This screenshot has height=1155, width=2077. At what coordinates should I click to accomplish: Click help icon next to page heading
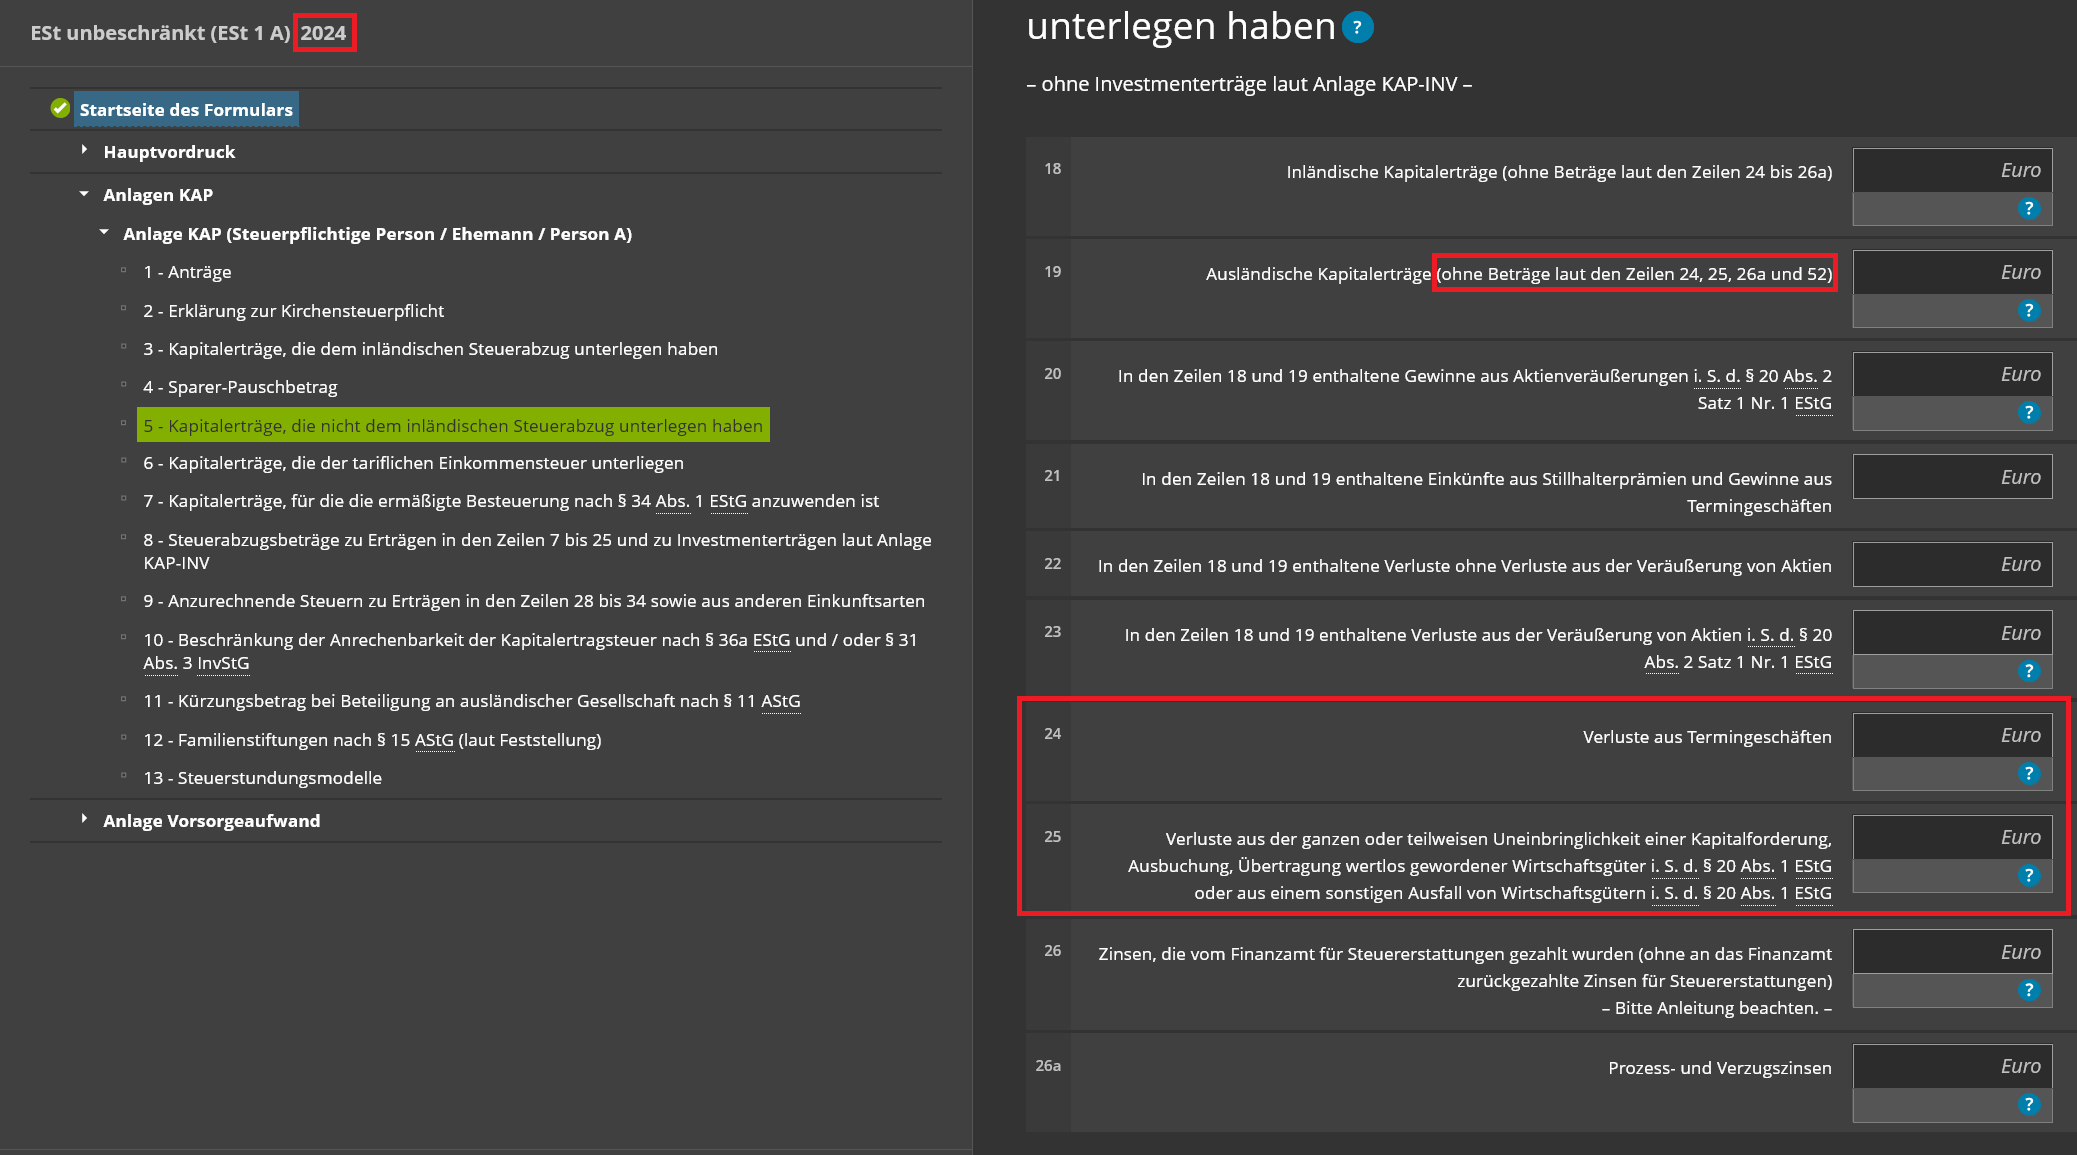pyautogui.click(x=1357, y=27)
